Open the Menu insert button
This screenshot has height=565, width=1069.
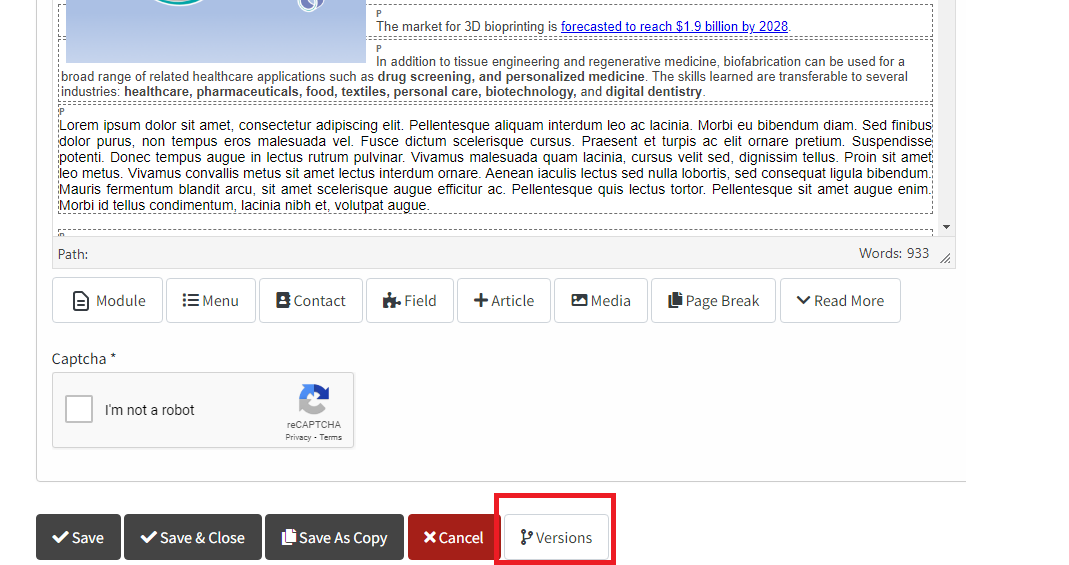point(211,301)
